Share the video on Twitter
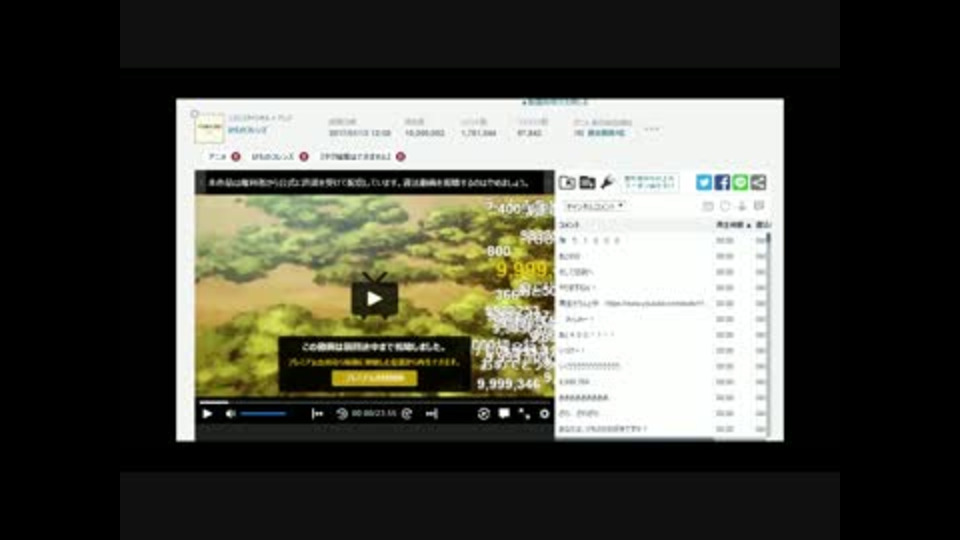This screenshot has width=960, height=540. pyautogui.click(x=704, y=182)
